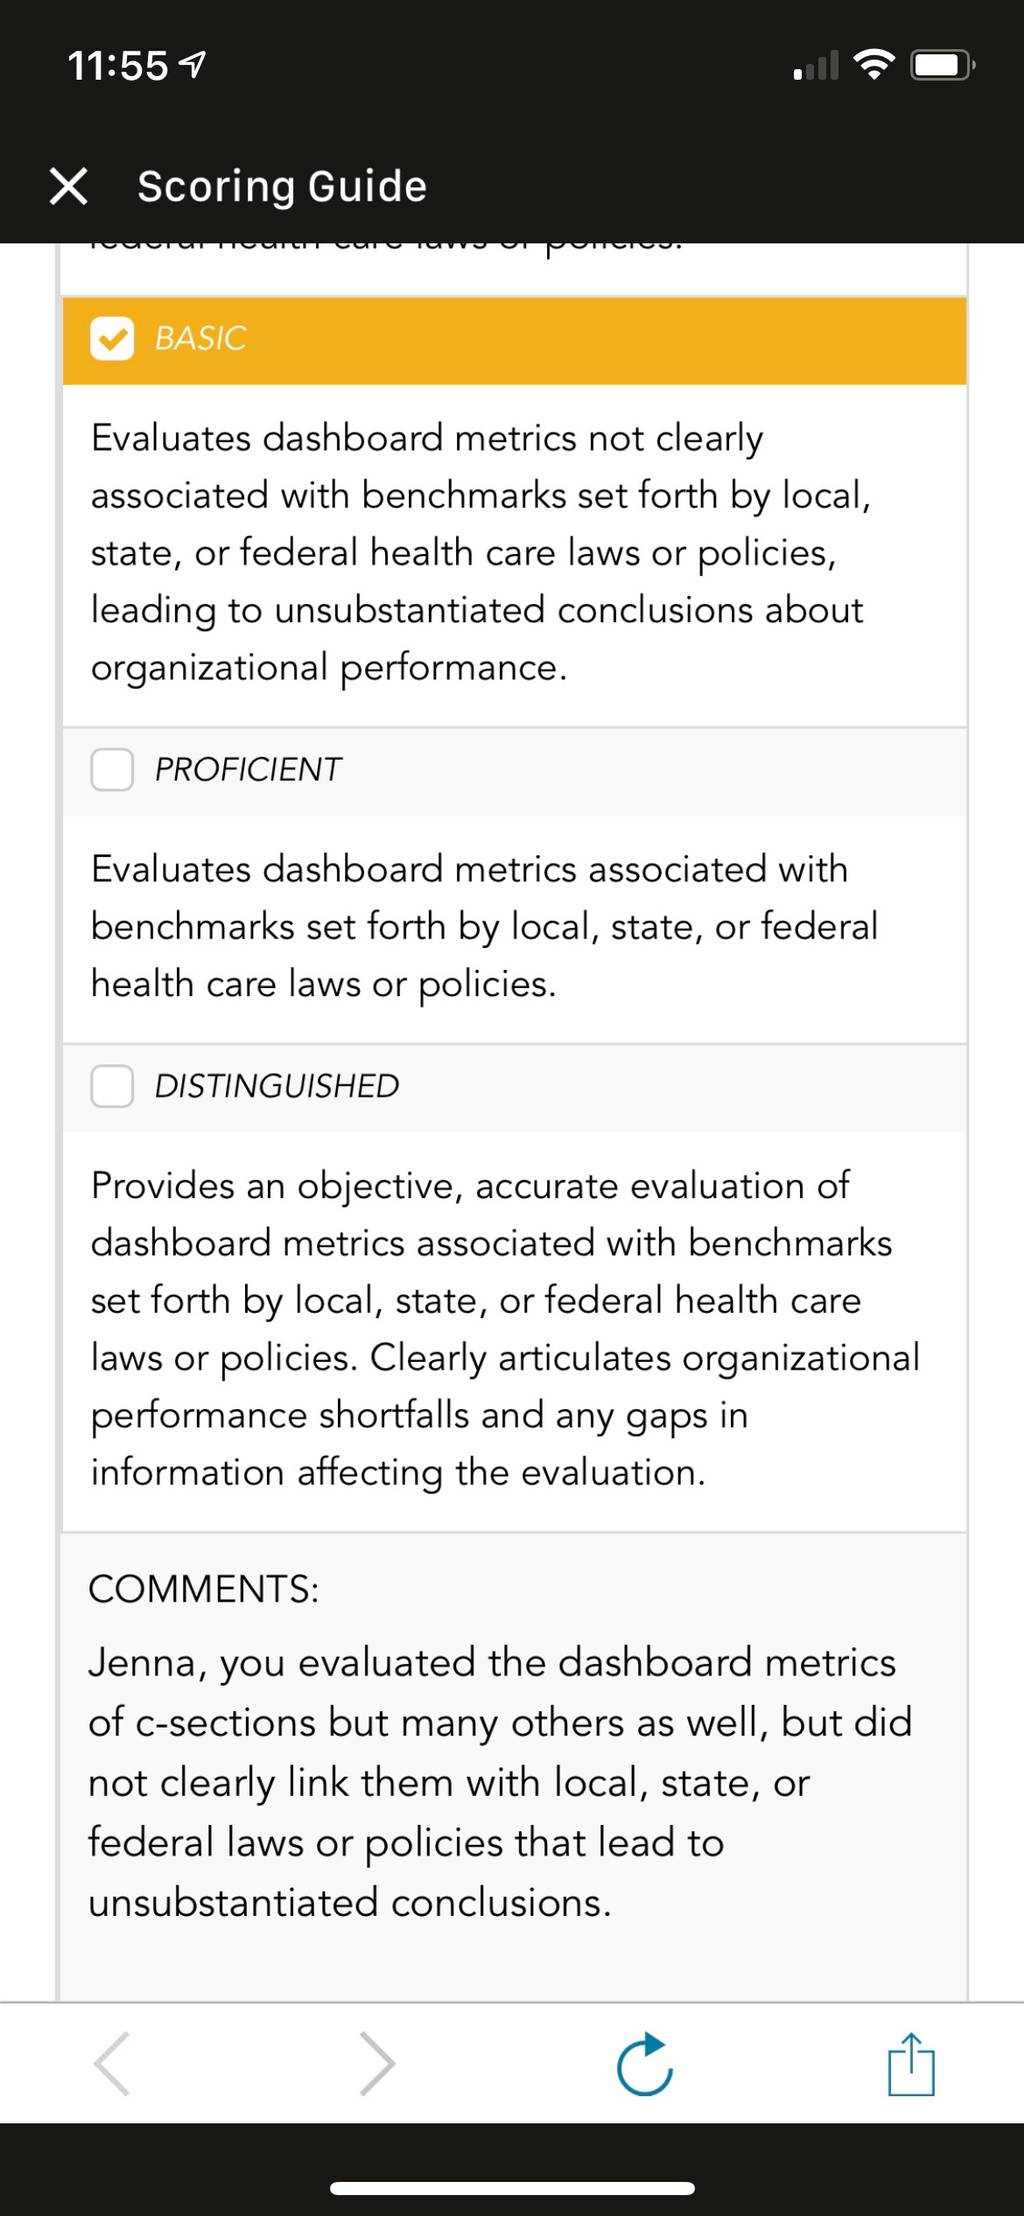Close the Scoring Guide with X icon

tap(68, 186)
